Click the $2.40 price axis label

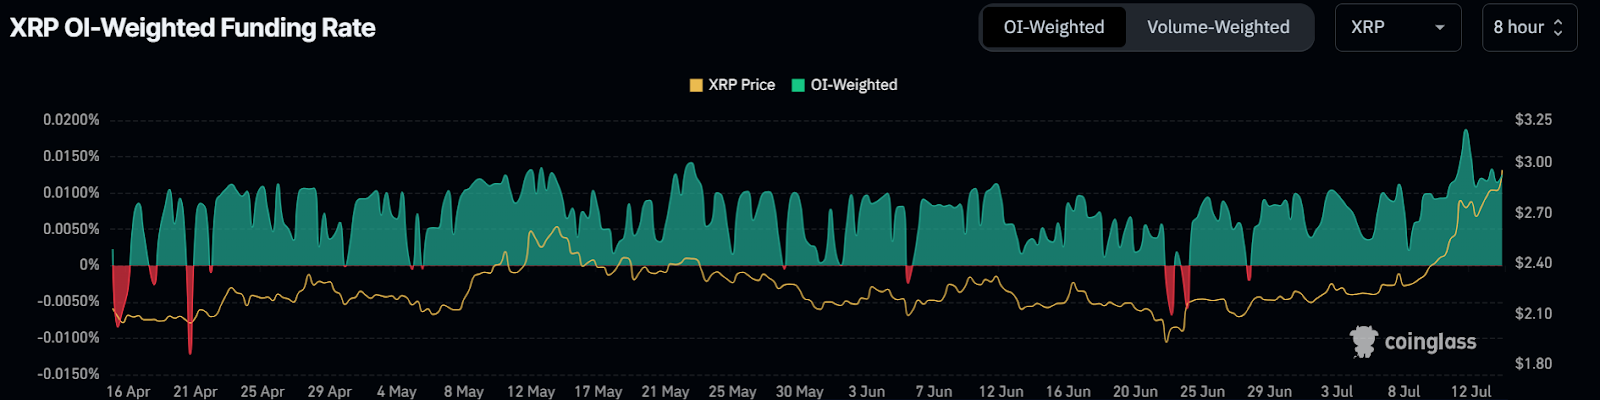pos(1533,263)
